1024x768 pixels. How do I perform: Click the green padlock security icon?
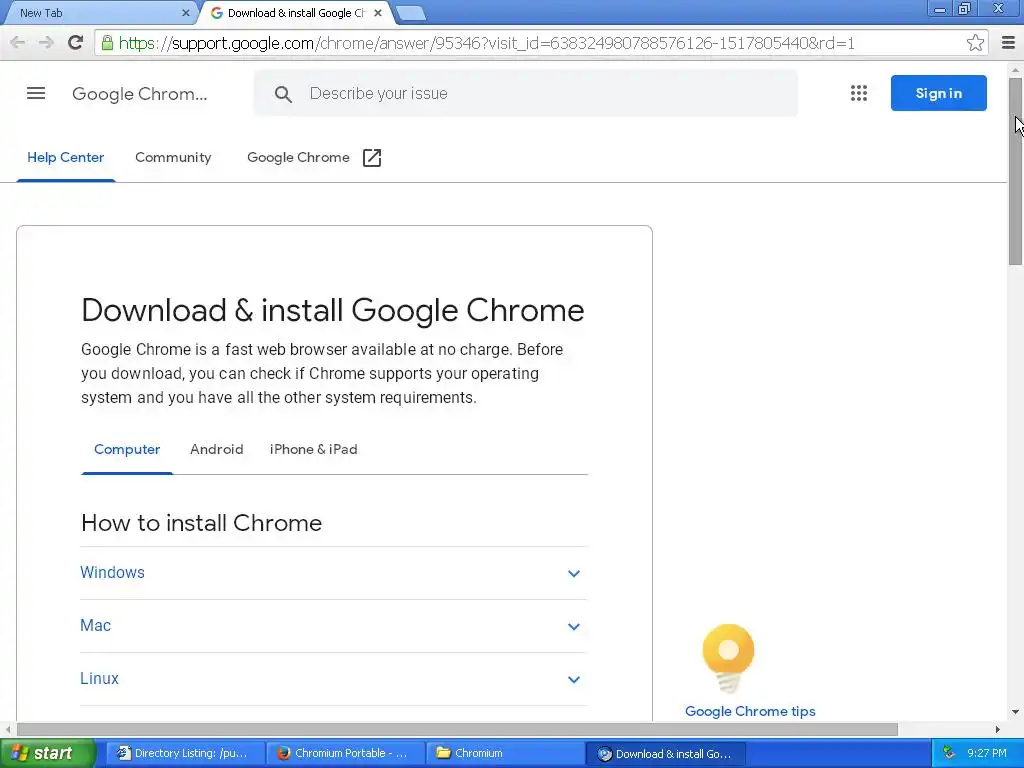(107, 43)
